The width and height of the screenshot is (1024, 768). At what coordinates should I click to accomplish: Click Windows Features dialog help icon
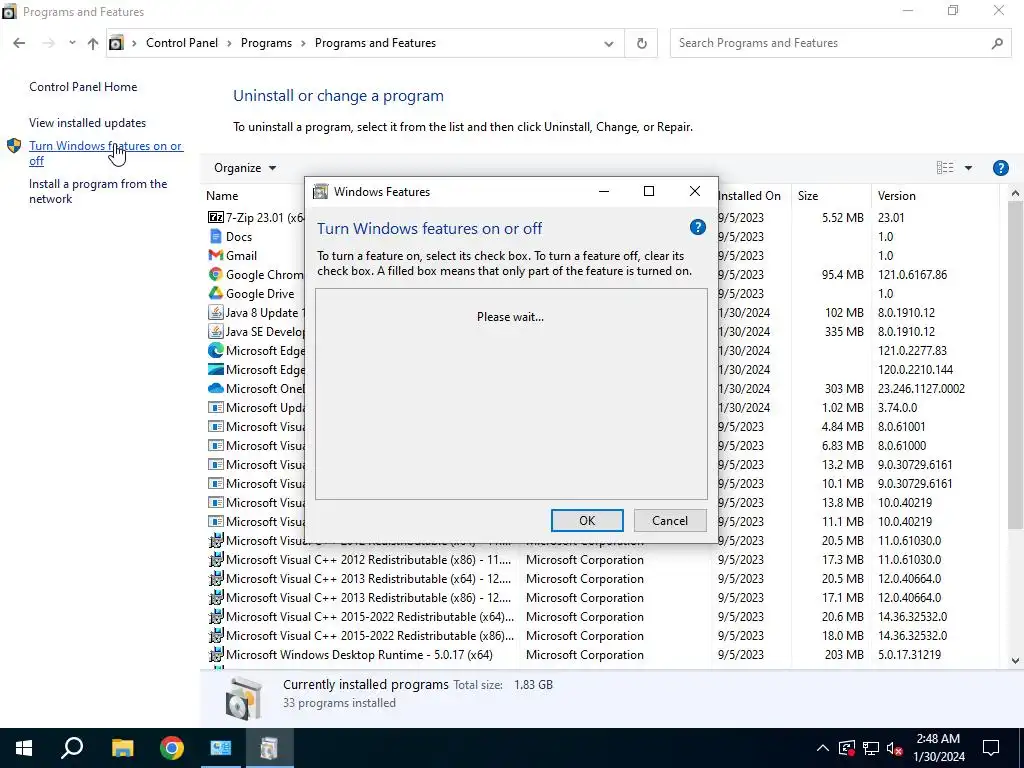click(x=697, y=227)
